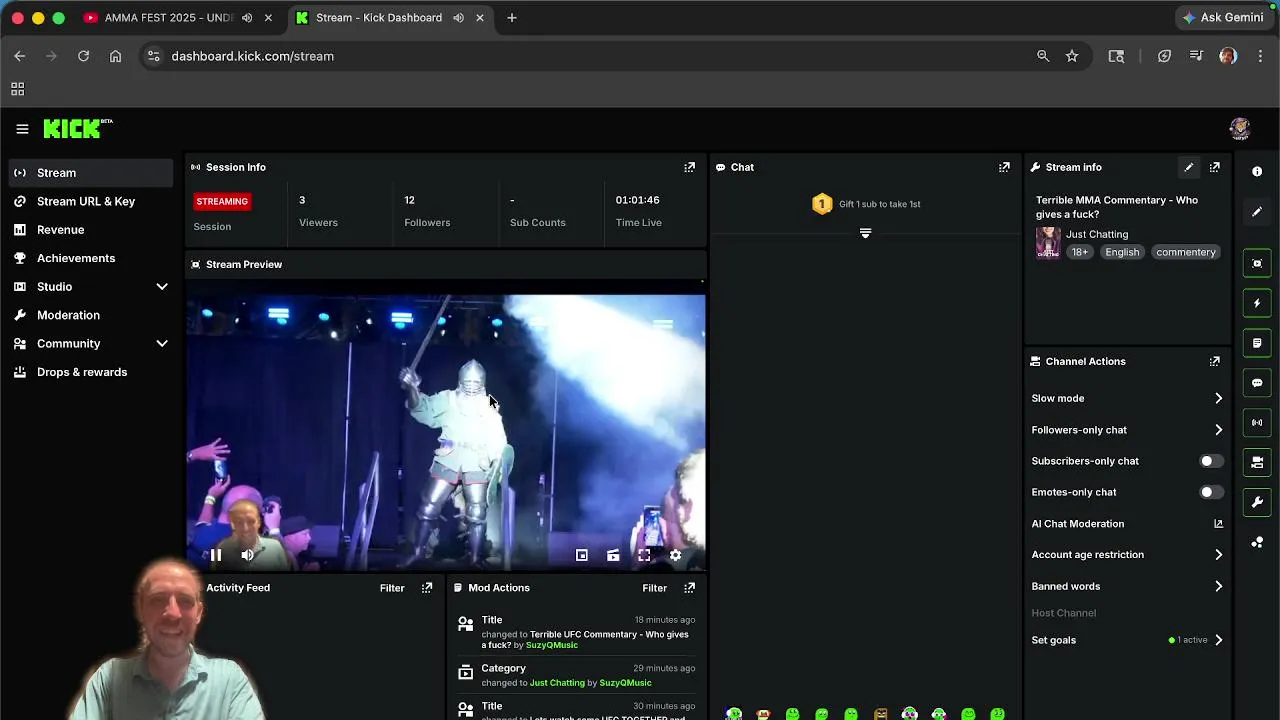
Task: Toggle the channel actions widget icon
Action: coord(1257,462)
